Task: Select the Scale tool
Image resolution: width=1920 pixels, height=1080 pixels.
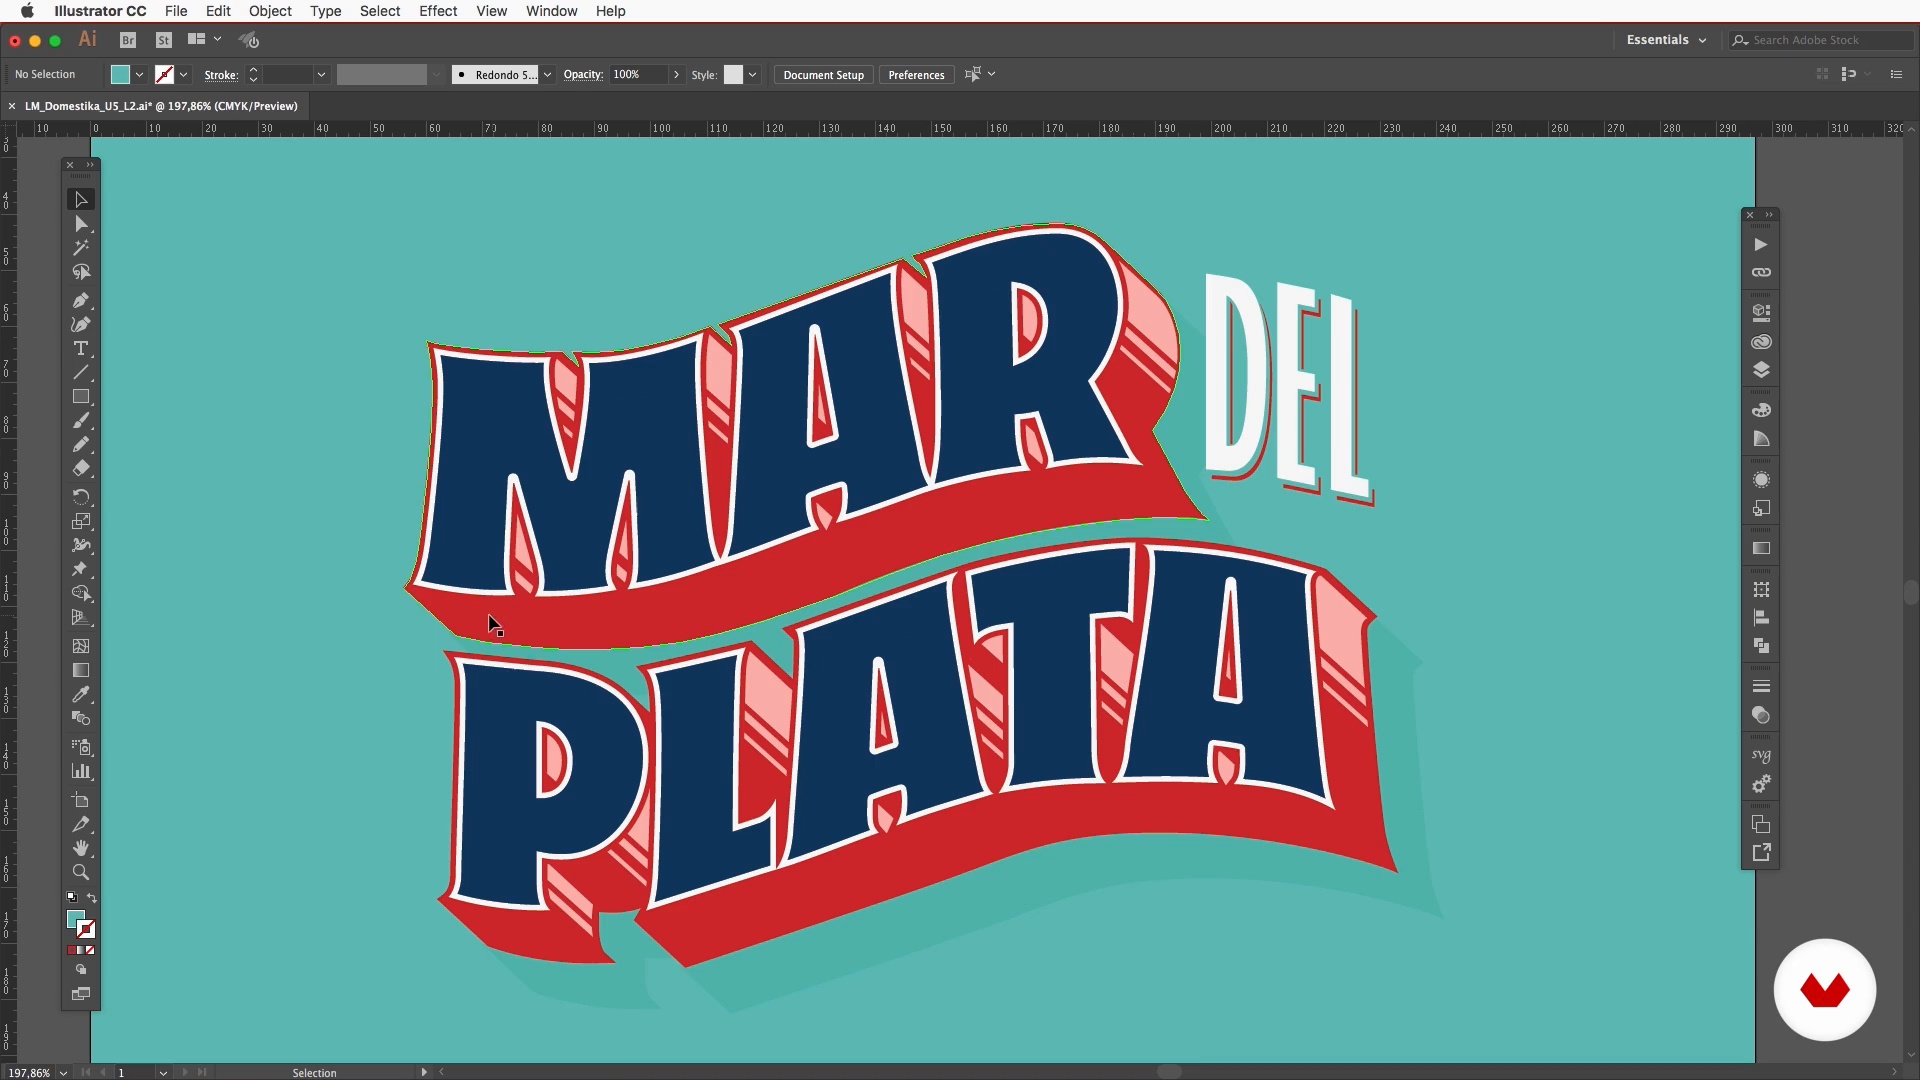Action: [x=81, y=521]
